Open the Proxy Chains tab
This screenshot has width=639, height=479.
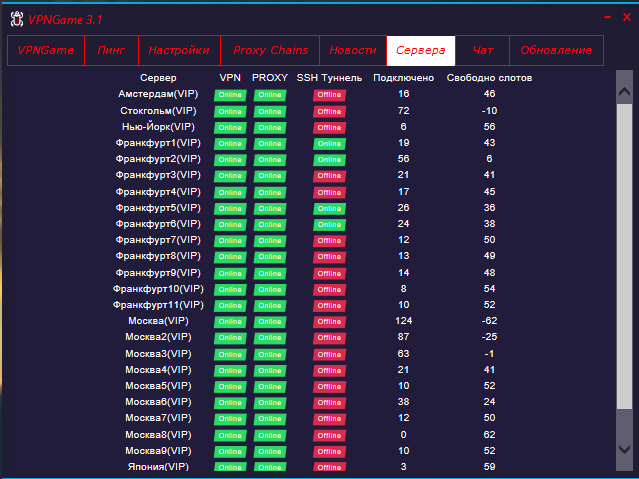pos(271,50)
